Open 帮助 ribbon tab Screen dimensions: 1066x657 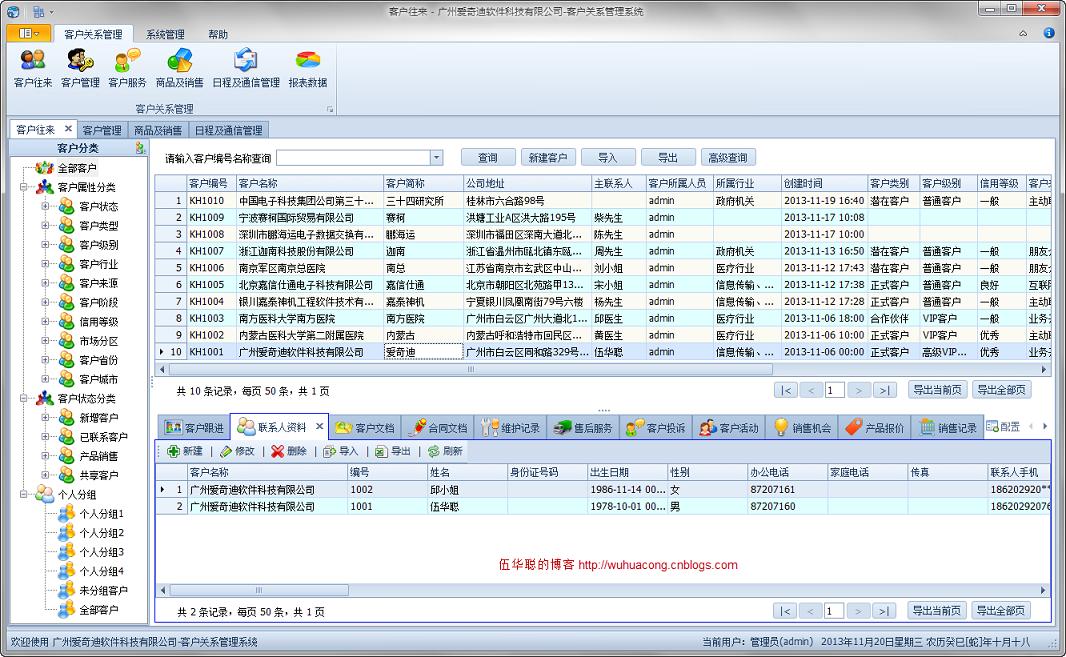218,34
